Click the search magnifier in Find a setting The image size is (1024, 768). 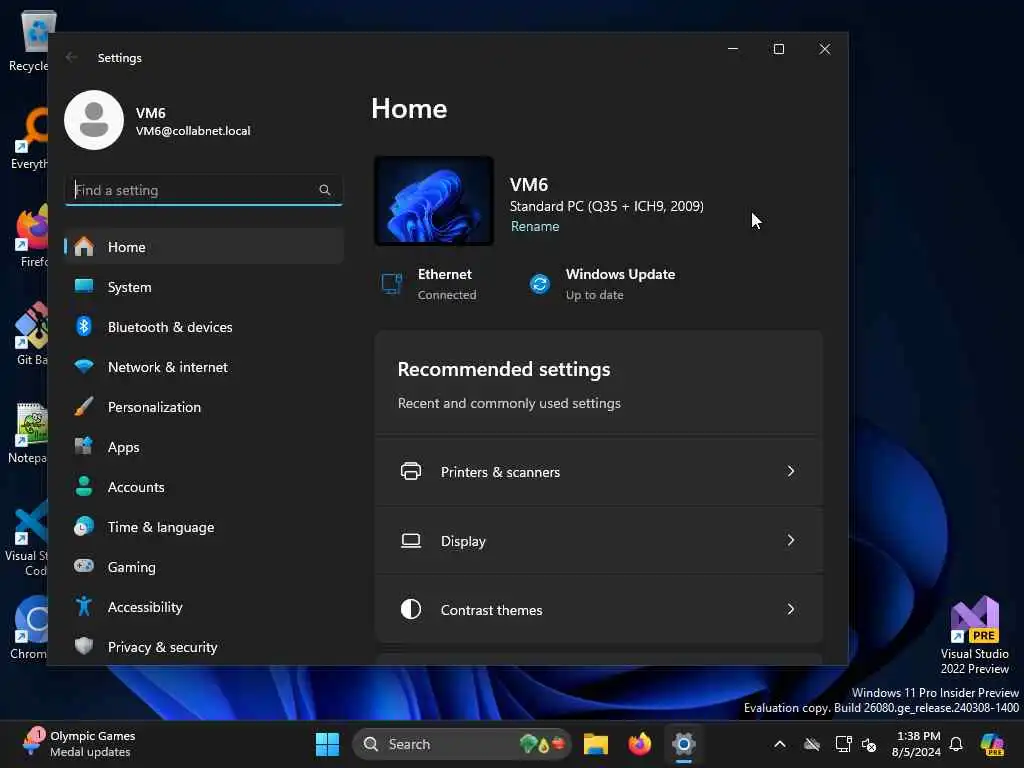[x=325, y=190]
